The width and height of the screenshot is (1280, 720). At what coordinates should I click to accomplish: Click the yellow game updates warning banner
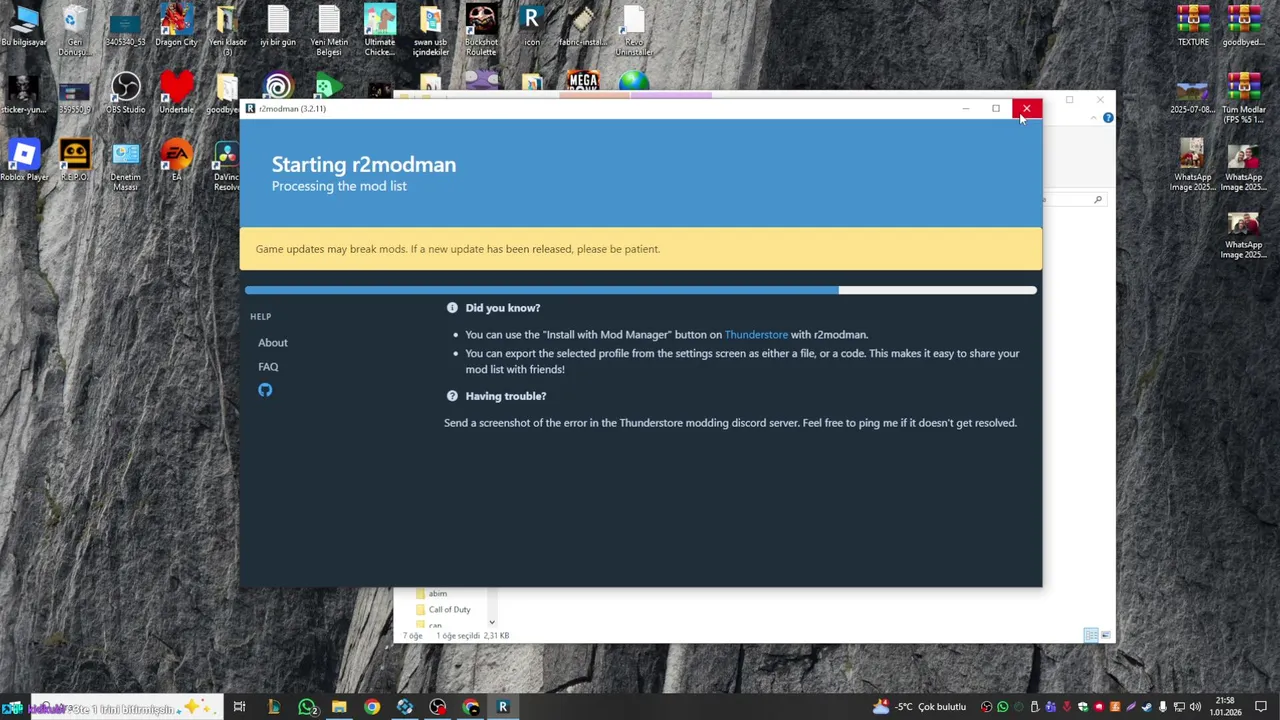[641, 249]
